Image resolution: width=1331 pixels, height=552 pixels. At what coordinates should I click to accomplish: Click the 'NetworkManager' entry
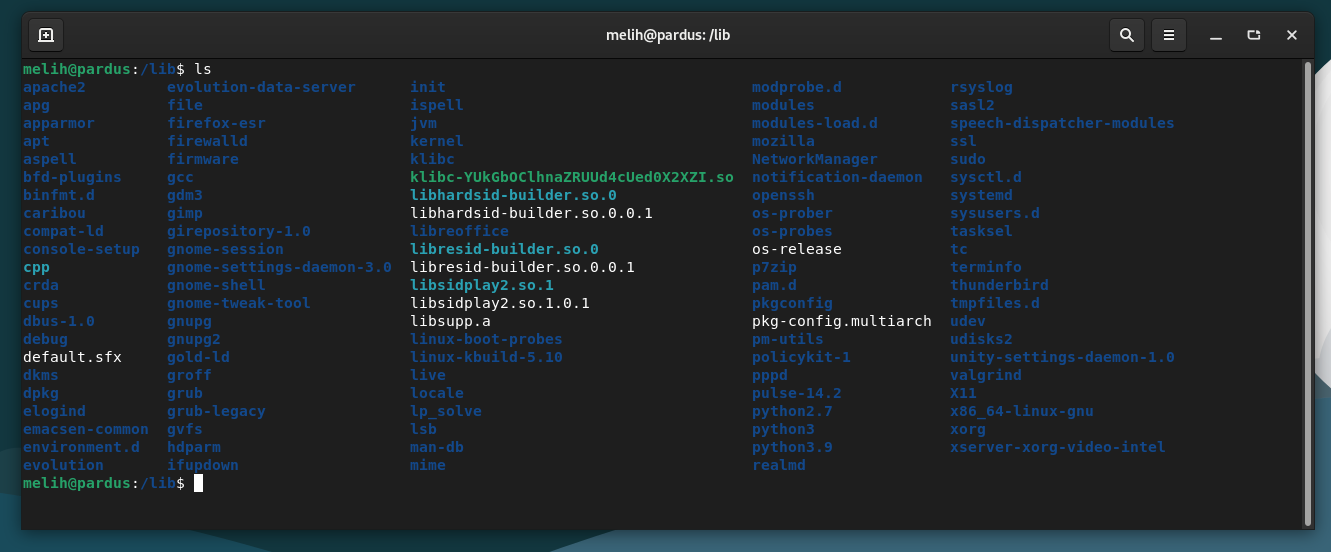(815, 159)
